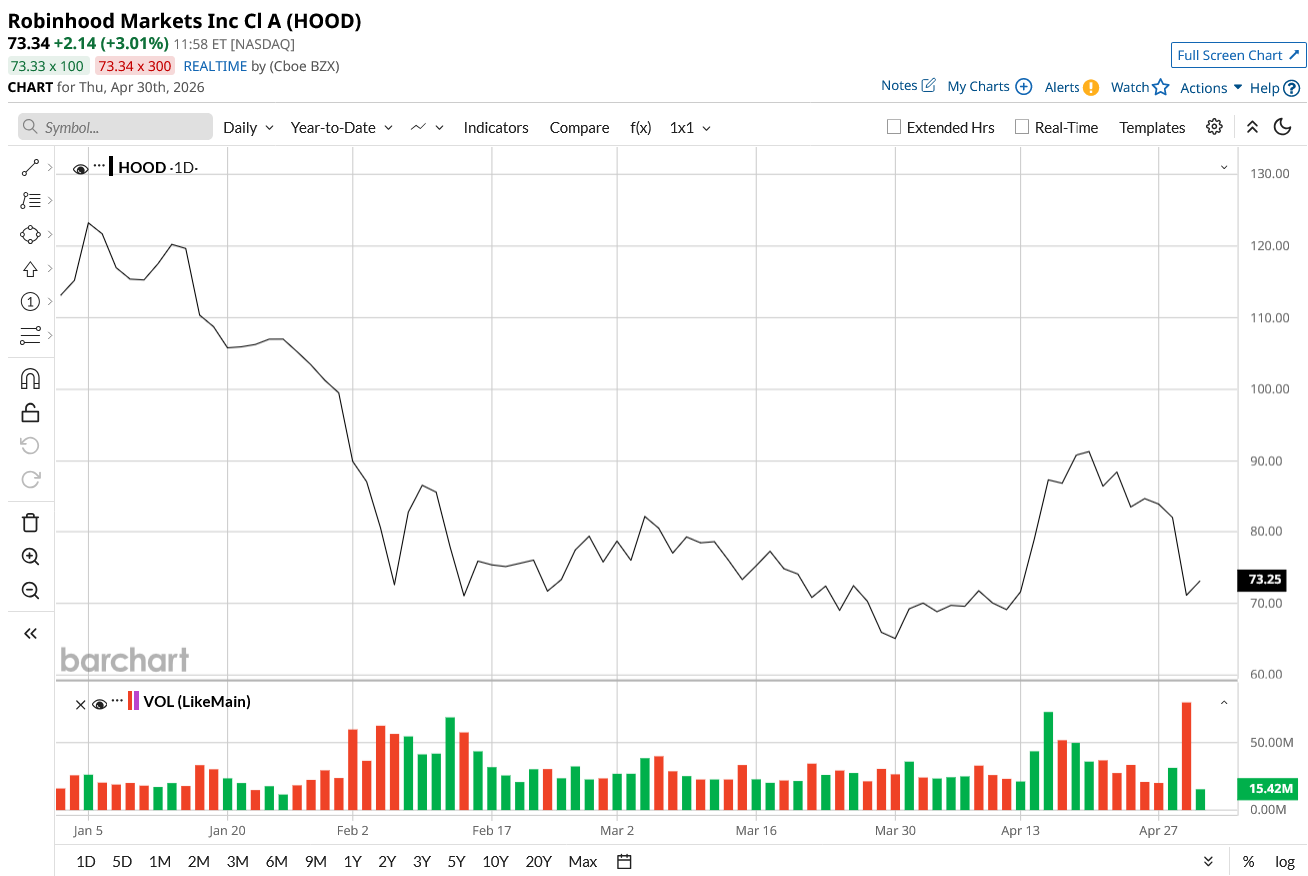Click the lock drawings icon

coord(30,412)
